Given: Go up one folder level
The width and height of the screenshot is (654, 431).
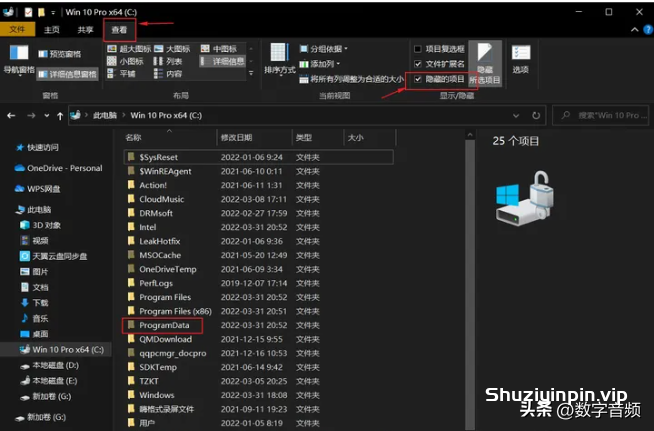Looking at the screenshot, I should pyautogui.click(x=60, y=116).
